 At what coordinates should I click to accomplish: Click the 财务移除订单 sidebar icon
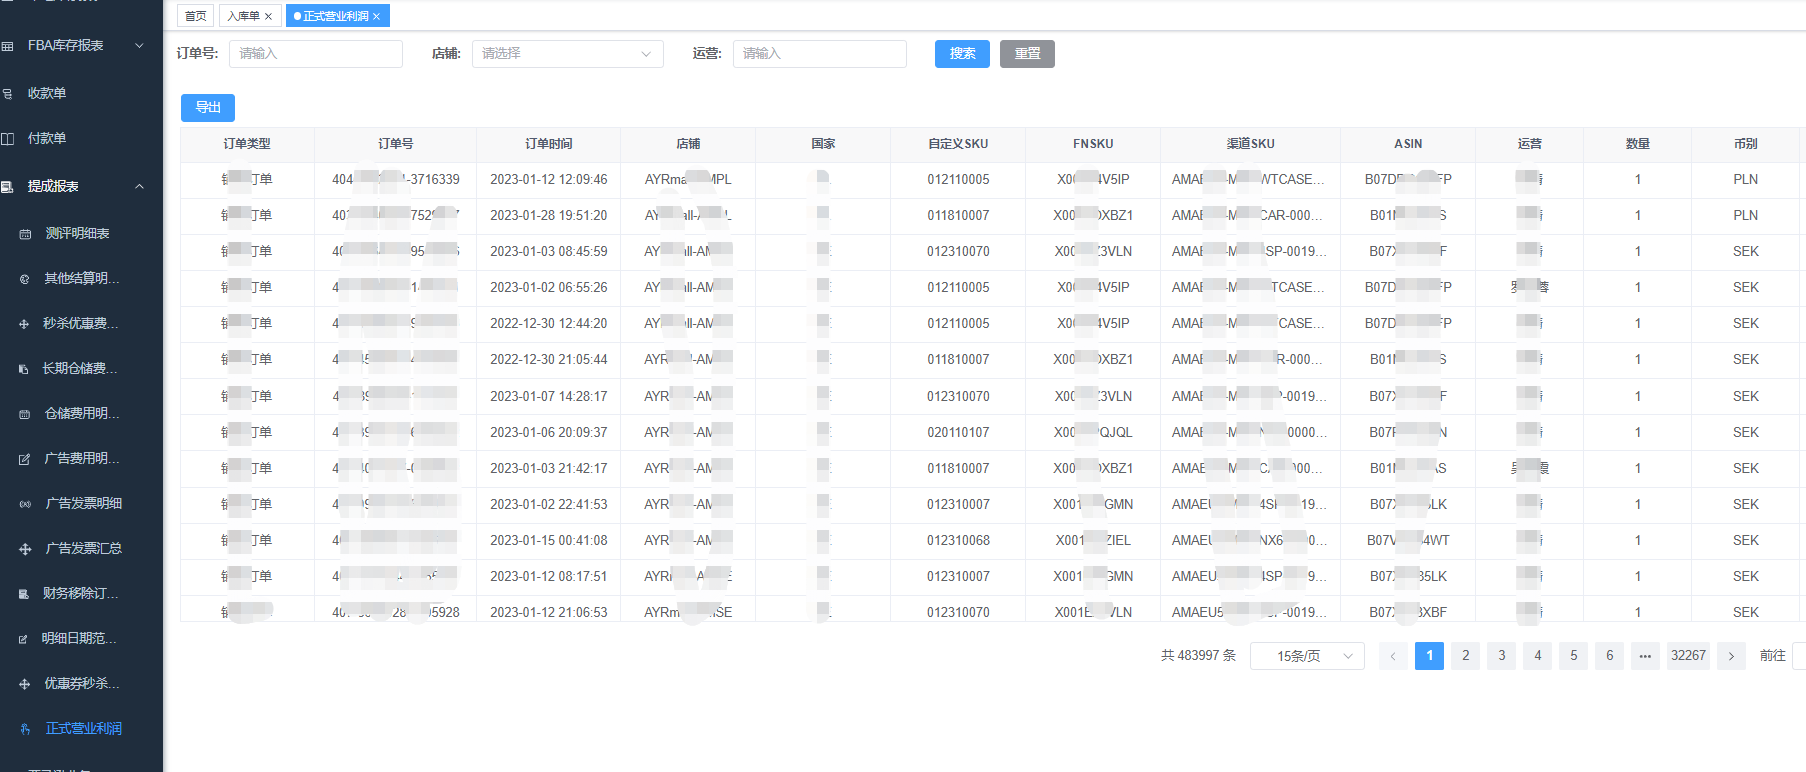point(24,594)
